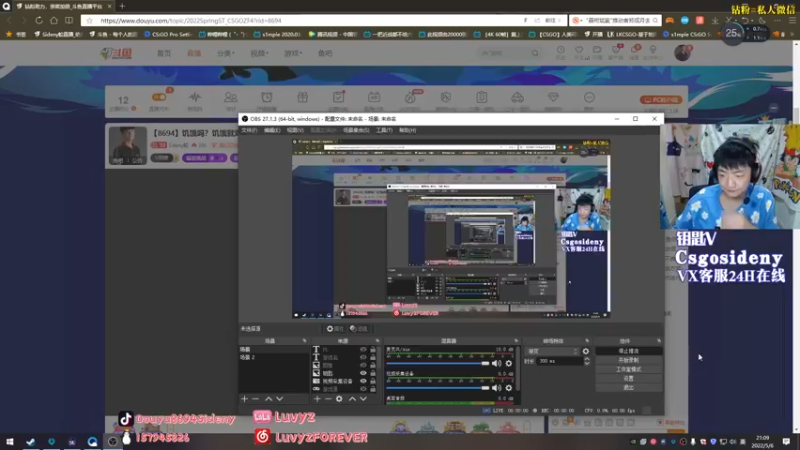Open the Douyu gift box icon in toolbar
Viewport: 800px width, 450px height.
tap(303, 99)
